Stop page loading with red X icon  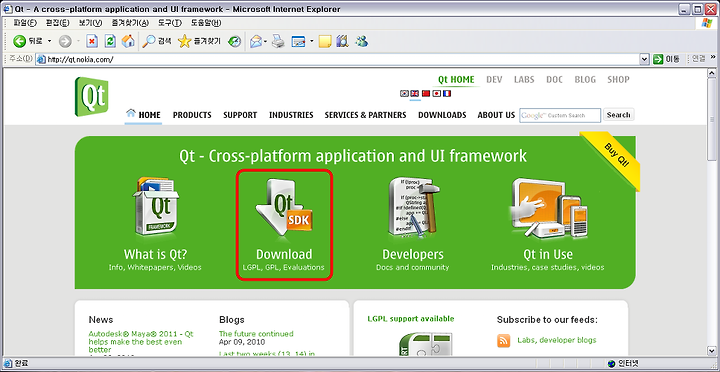92,42
